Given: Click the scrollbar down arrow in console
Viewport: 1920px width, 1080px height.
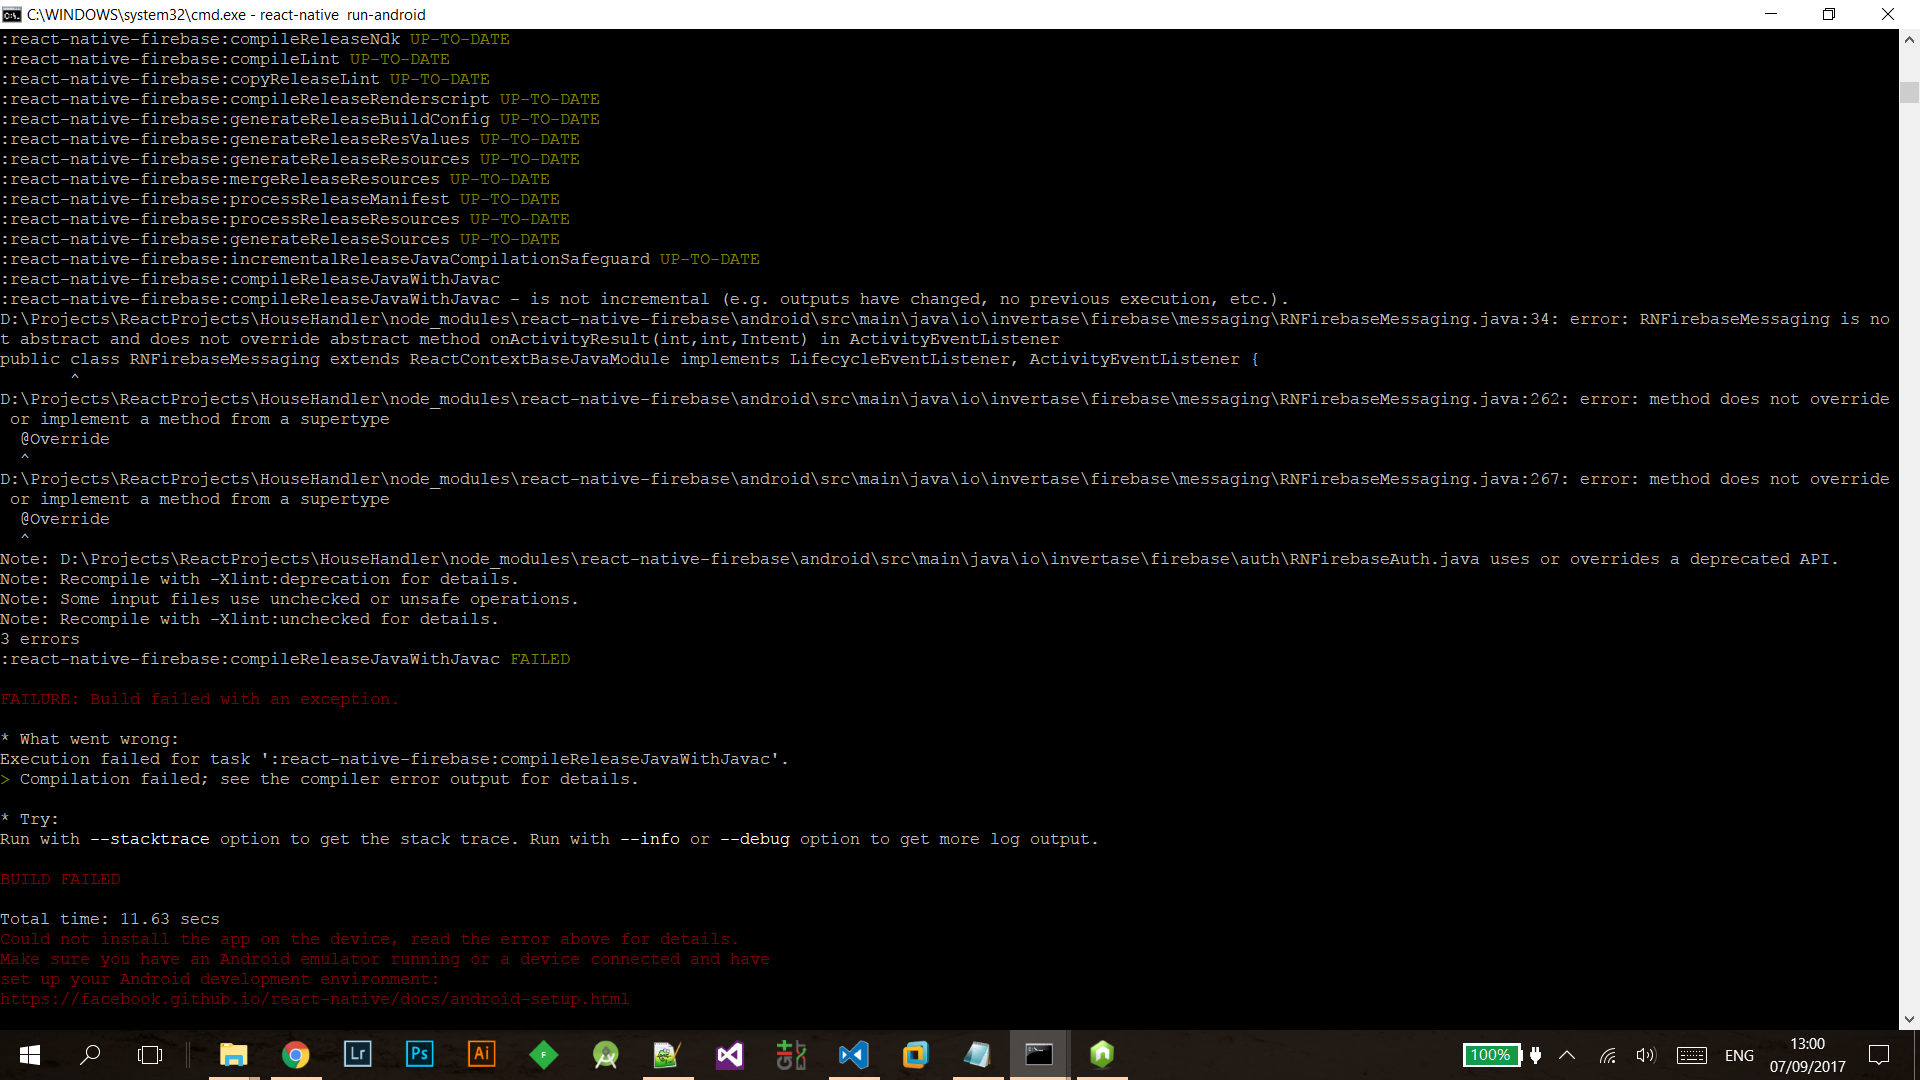Looking at the screenshot, I should [1909, 1019].
